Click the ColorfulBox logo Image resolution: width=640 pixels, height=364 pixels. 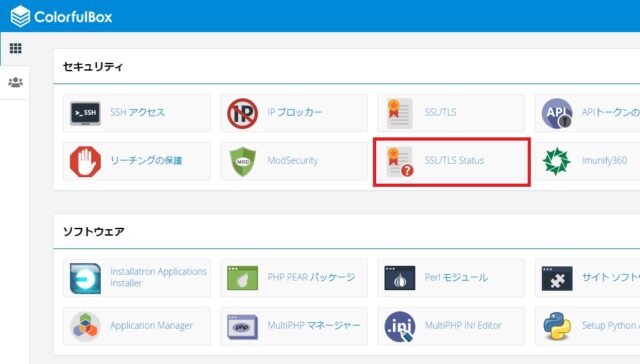point(61,16)
